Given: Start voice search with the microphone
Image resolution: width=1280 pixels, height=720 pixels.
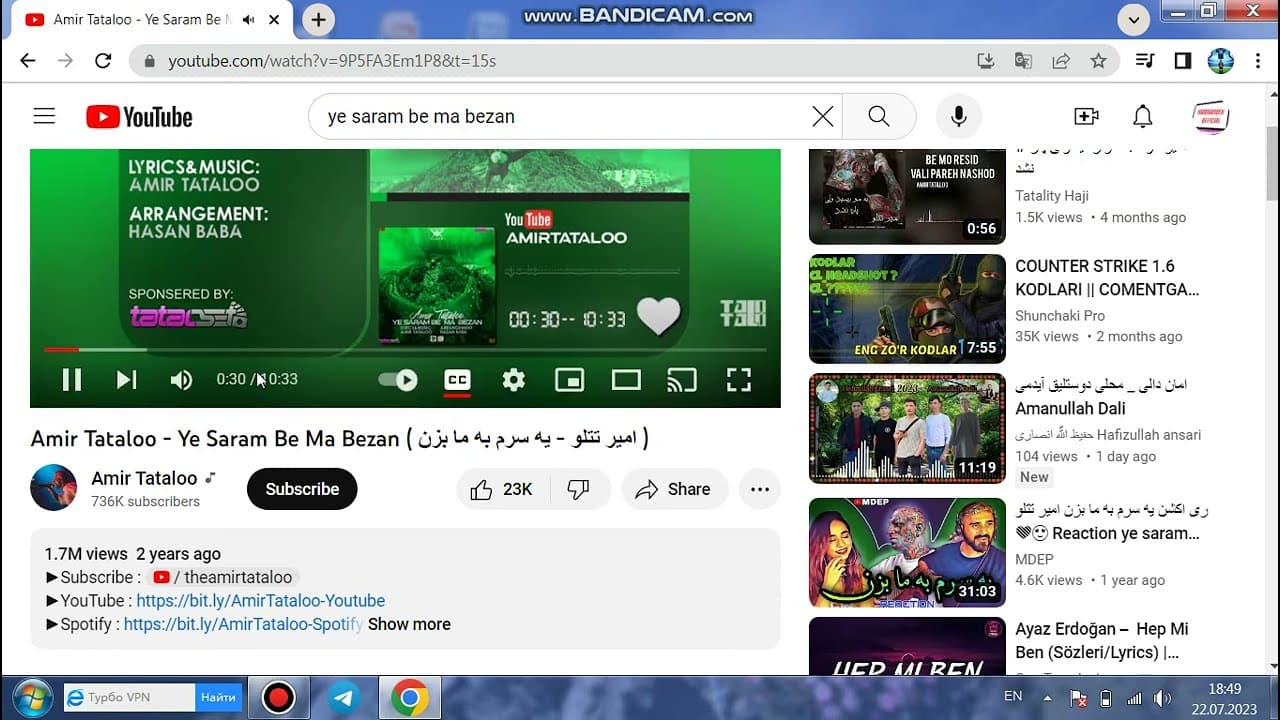Looking at the screenshot, I should (958, 117).
